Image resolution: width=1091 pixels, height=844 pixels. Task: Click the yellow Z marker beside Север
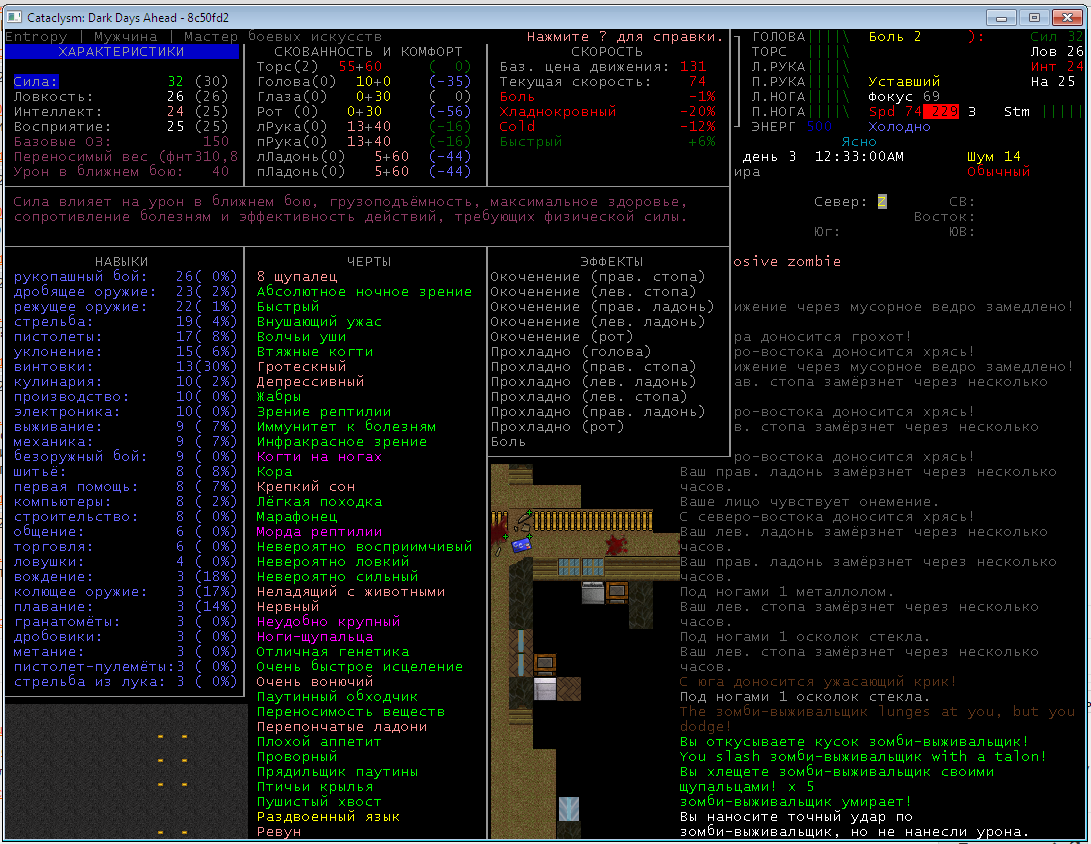(882, 202)
